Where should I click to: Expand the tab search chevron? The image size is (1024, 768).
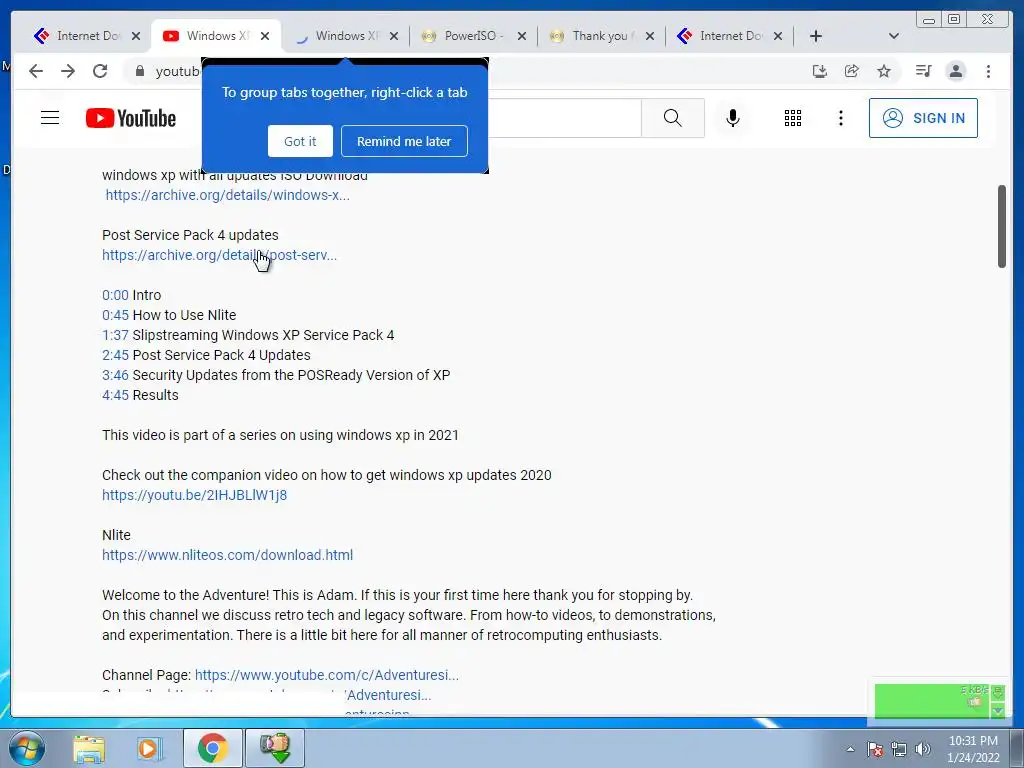point(894,36)
